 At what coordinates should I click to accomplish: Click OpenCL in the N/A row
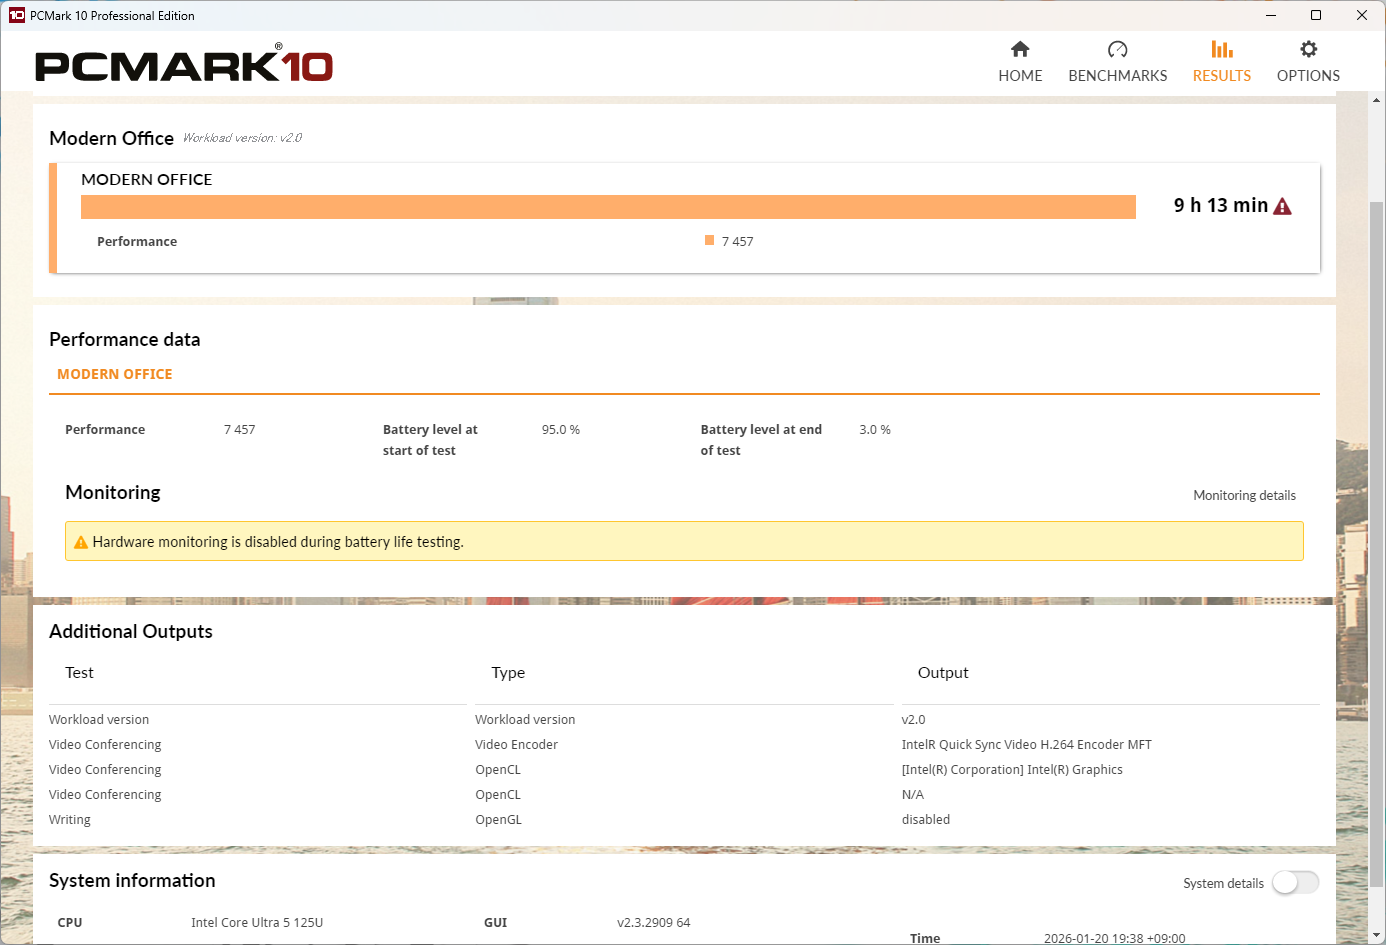click(x=498, y=794)
